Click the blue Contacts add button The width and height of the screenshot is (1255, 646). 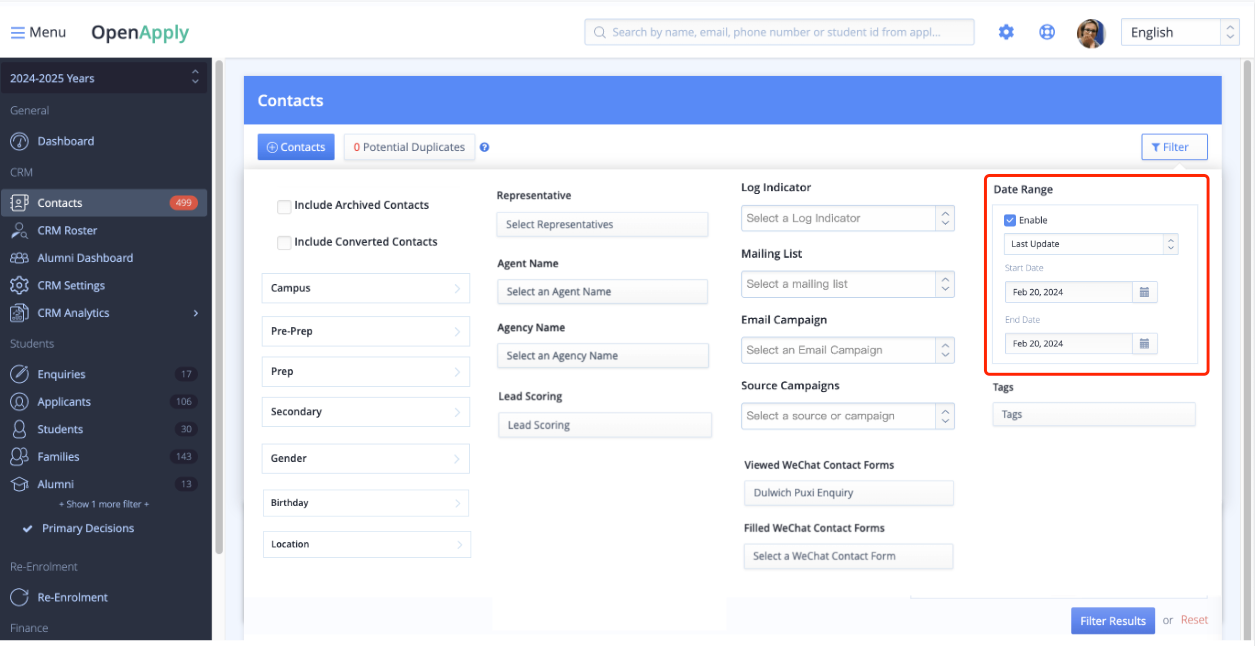click(296, 147)
